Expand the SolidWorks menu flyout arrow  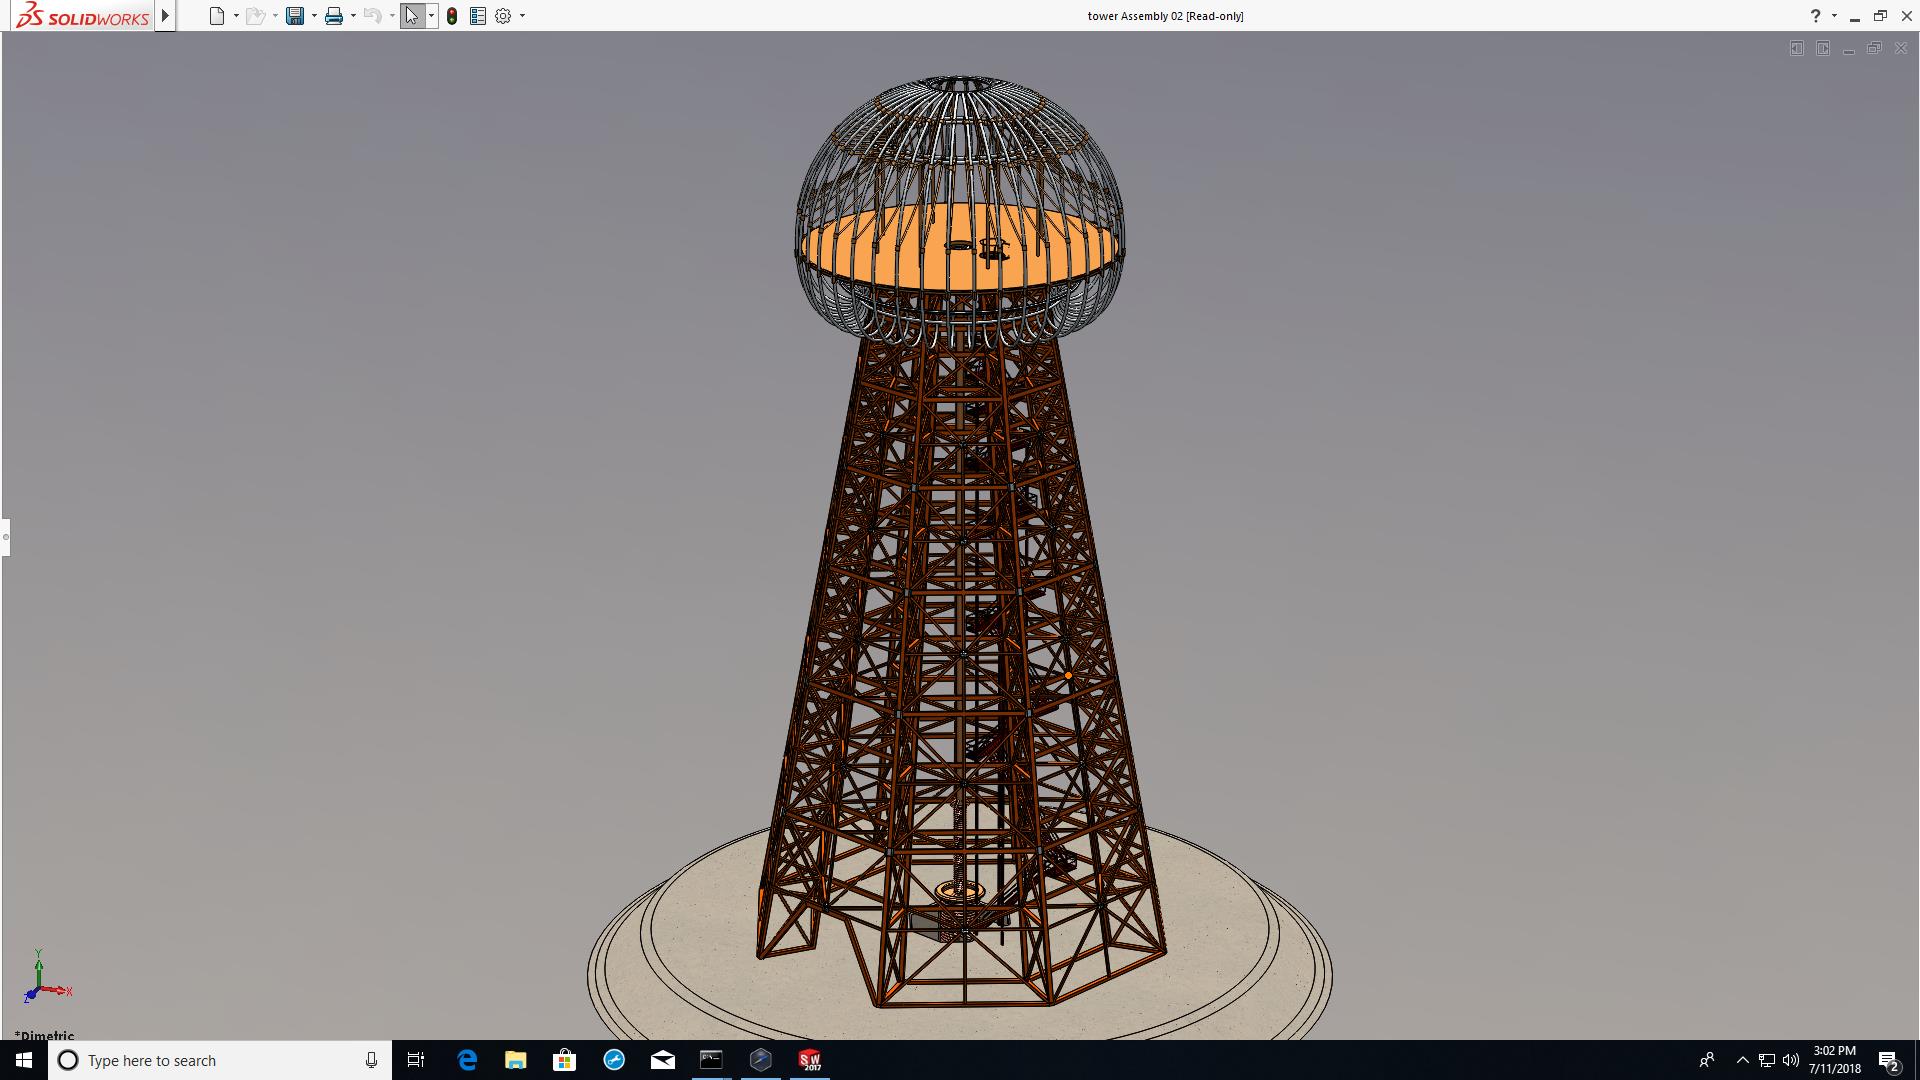click(165, 16)
